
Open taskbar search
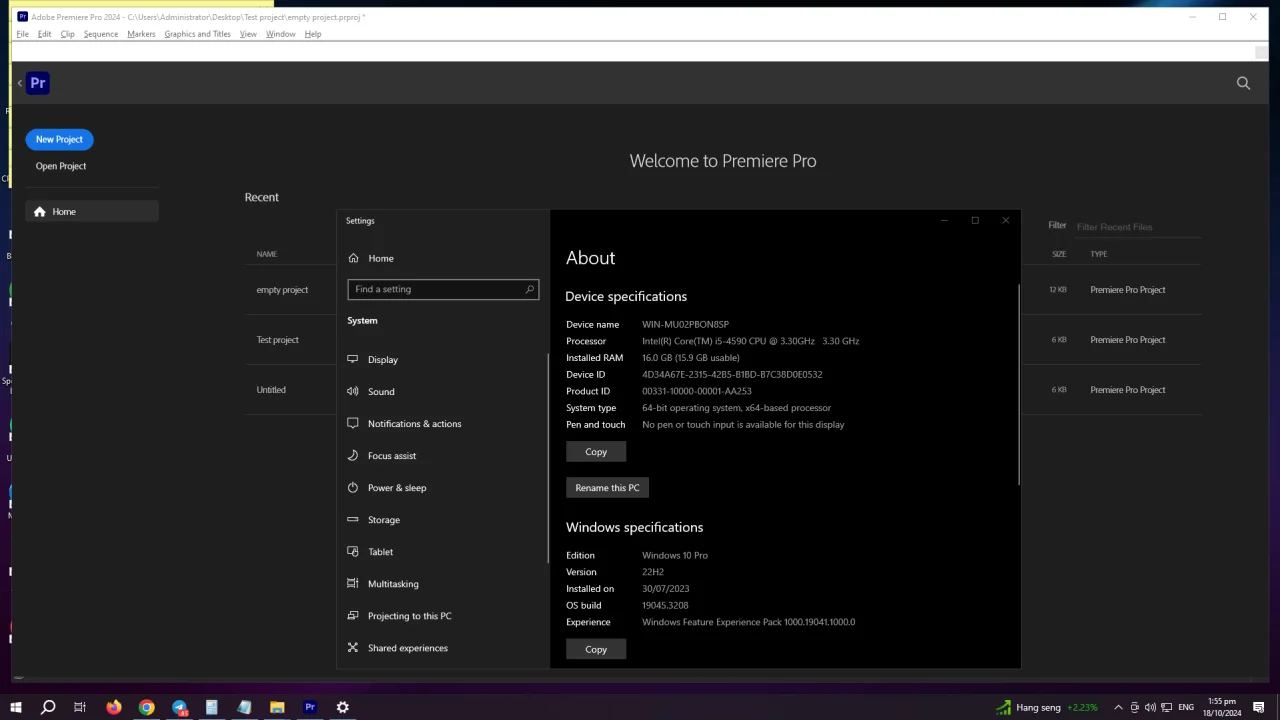pyautogui.click(x=48, y=707)
